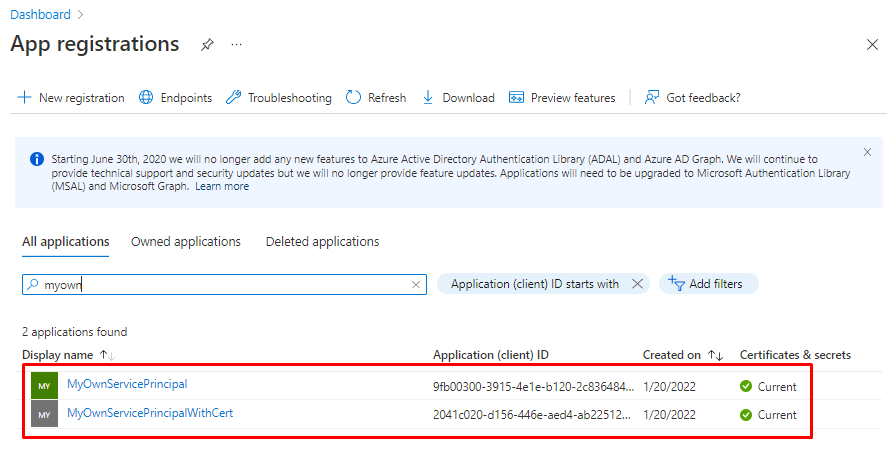Image resolution: width=892 pixels, height=461 pixels.
Task: Refresh the app registrations list
Action: pos(376,98)
